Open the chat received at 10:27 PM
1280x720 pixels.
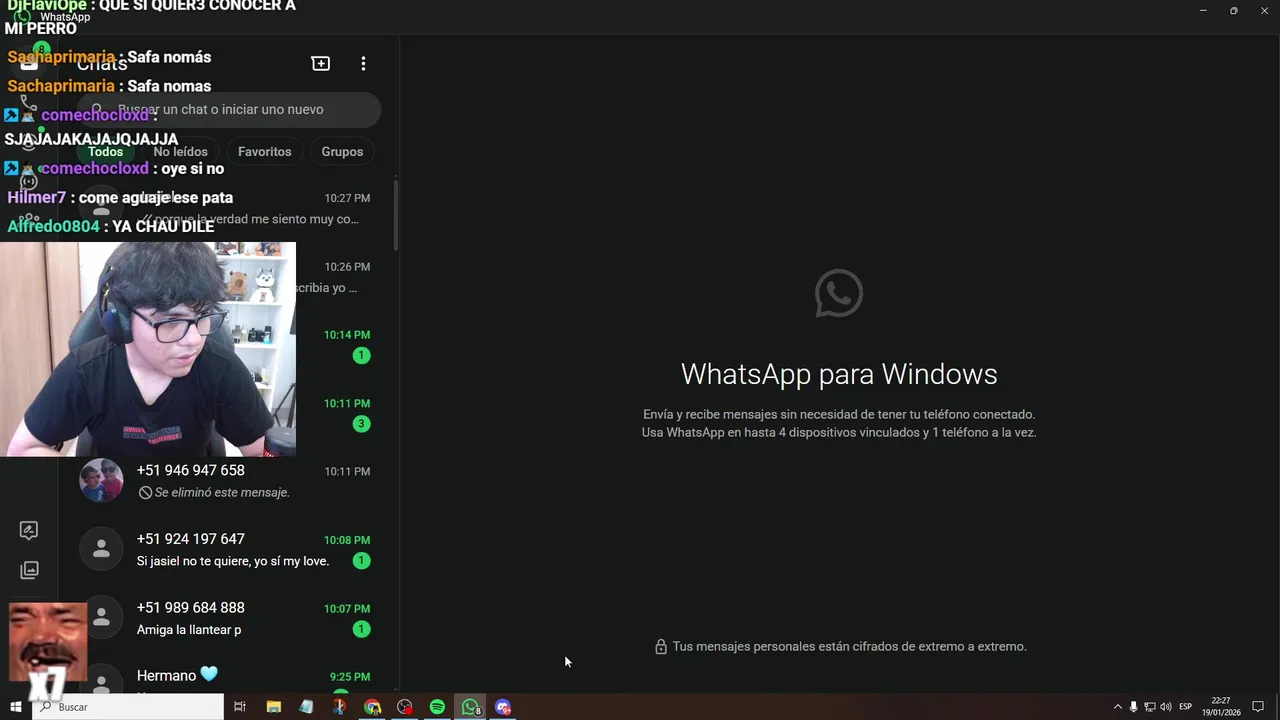[228, 208]
